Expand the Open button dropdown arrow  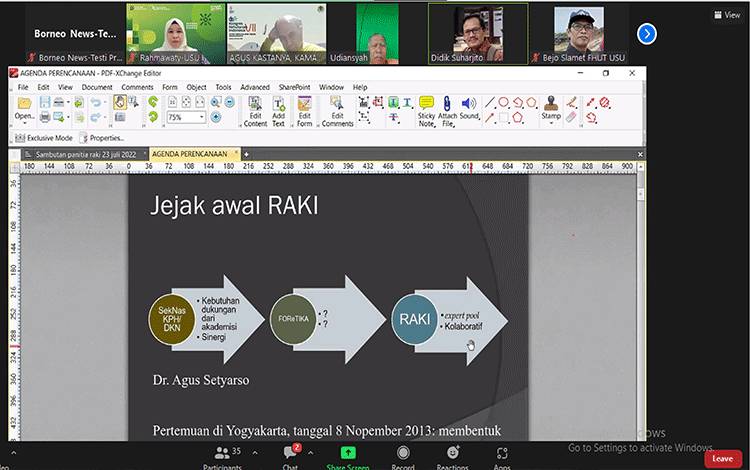24,123
